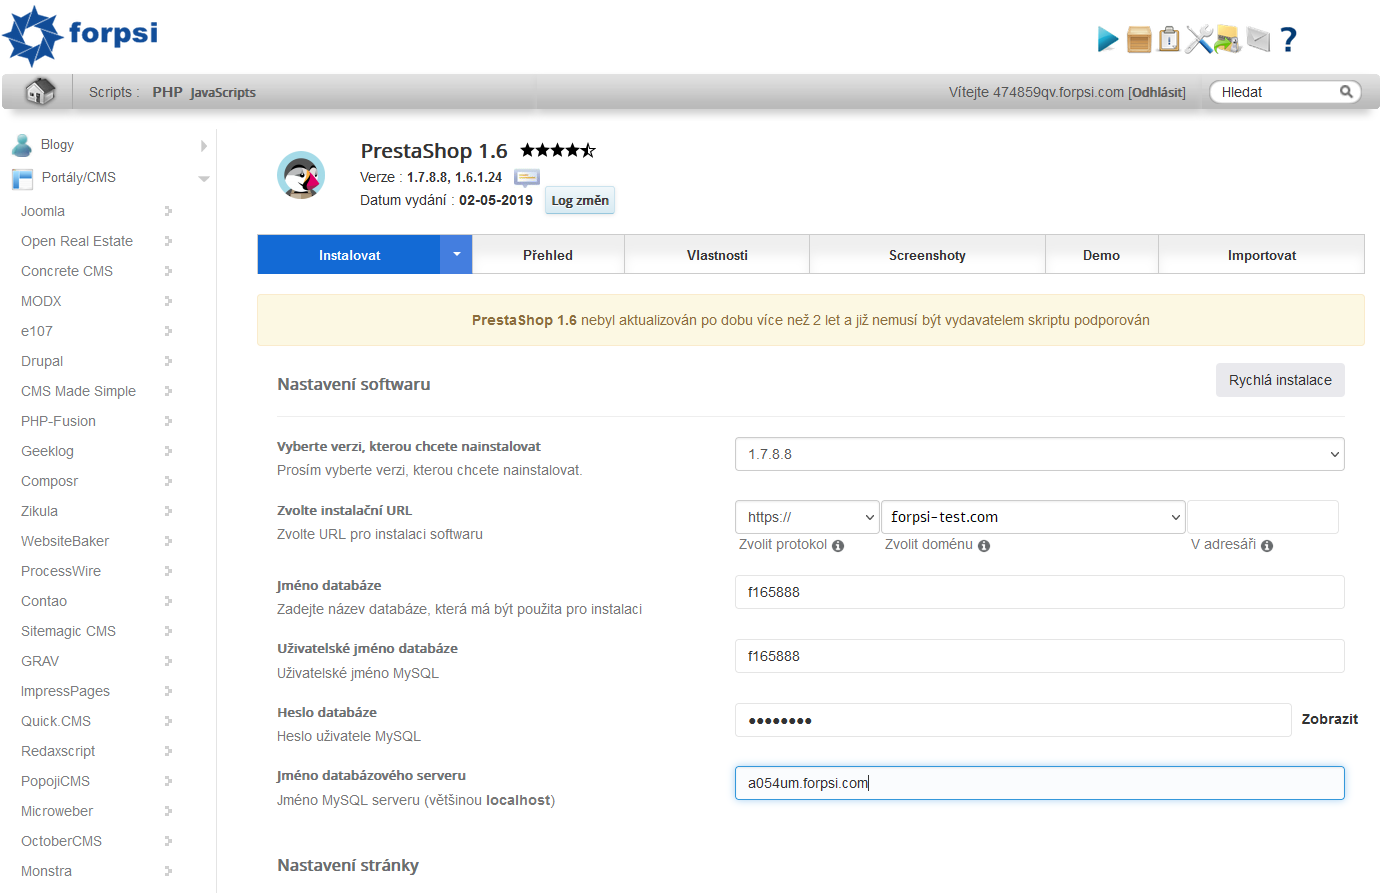Image resolution: width=1385 pixels, height=893 pixels.
Task: Select Composr in sidebar
Action: tap(49, 481)
